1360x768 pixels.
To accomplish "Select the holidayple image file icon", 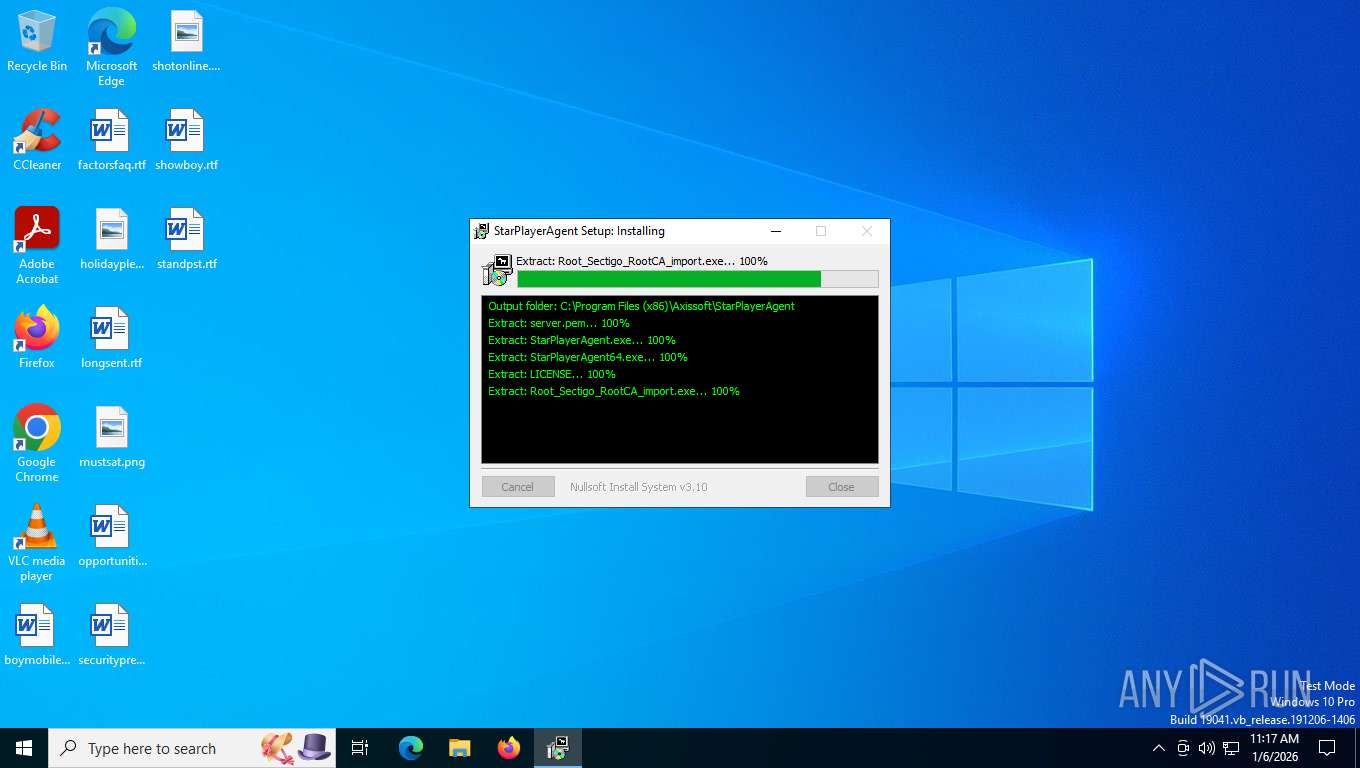I will (111, 239).
